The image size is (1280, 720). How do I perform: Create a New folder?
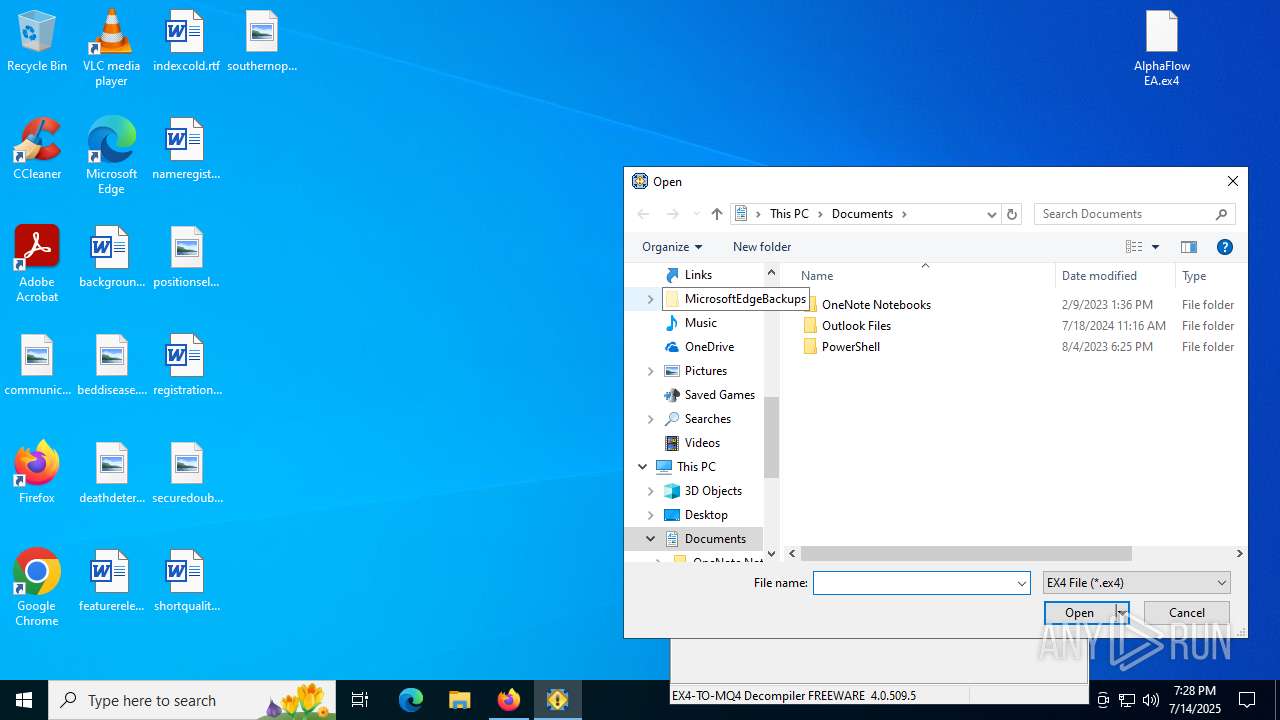coord(762,247)
